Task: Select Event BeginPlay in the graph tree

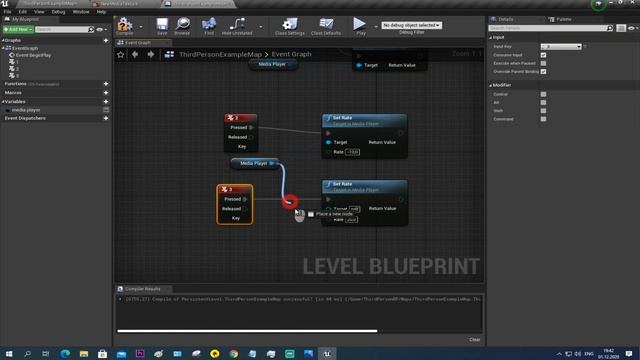Action: [x=33, y=55]
